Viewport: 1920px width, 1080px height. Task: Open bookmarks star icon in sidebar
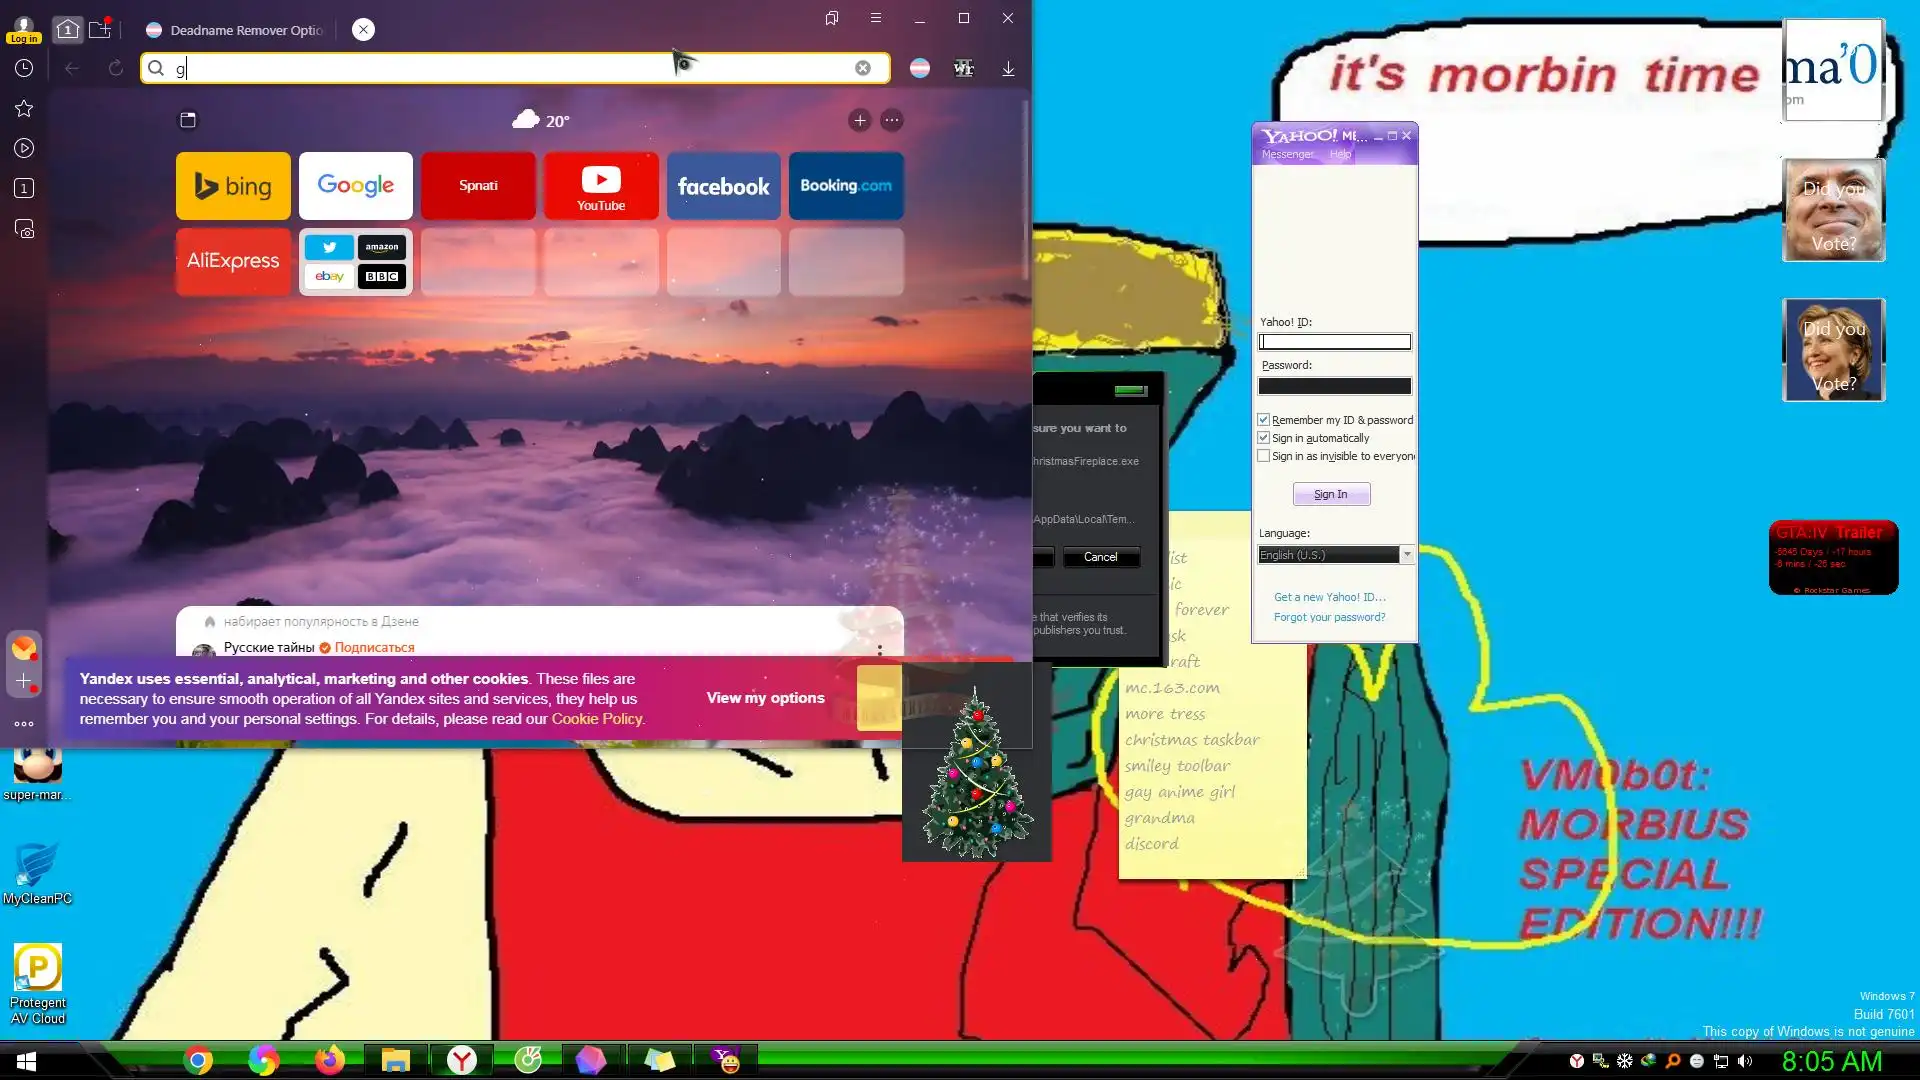coord(24,108)
